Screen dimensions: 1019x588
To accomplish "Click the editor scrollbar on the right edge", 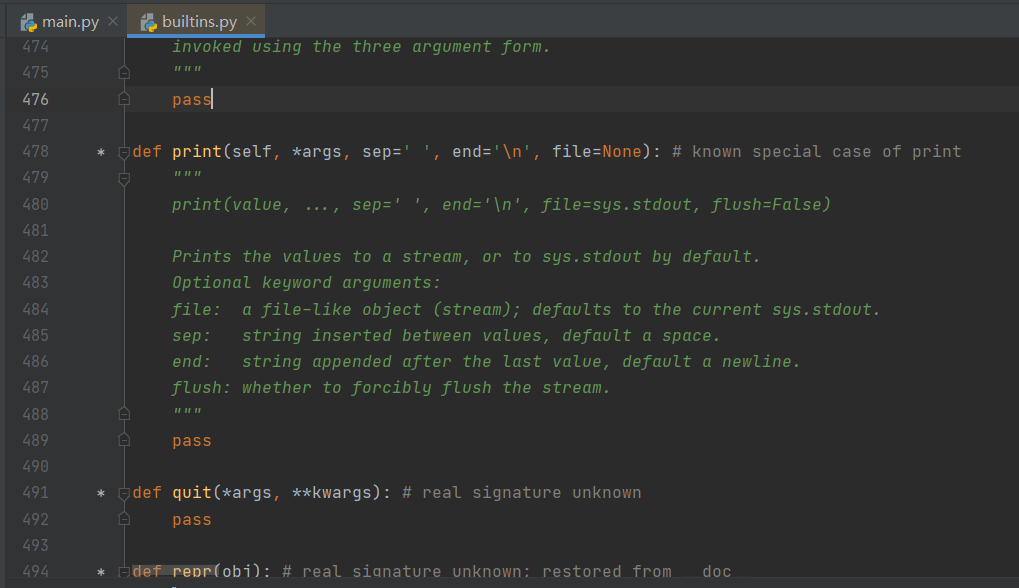I will click(1013, 300).
